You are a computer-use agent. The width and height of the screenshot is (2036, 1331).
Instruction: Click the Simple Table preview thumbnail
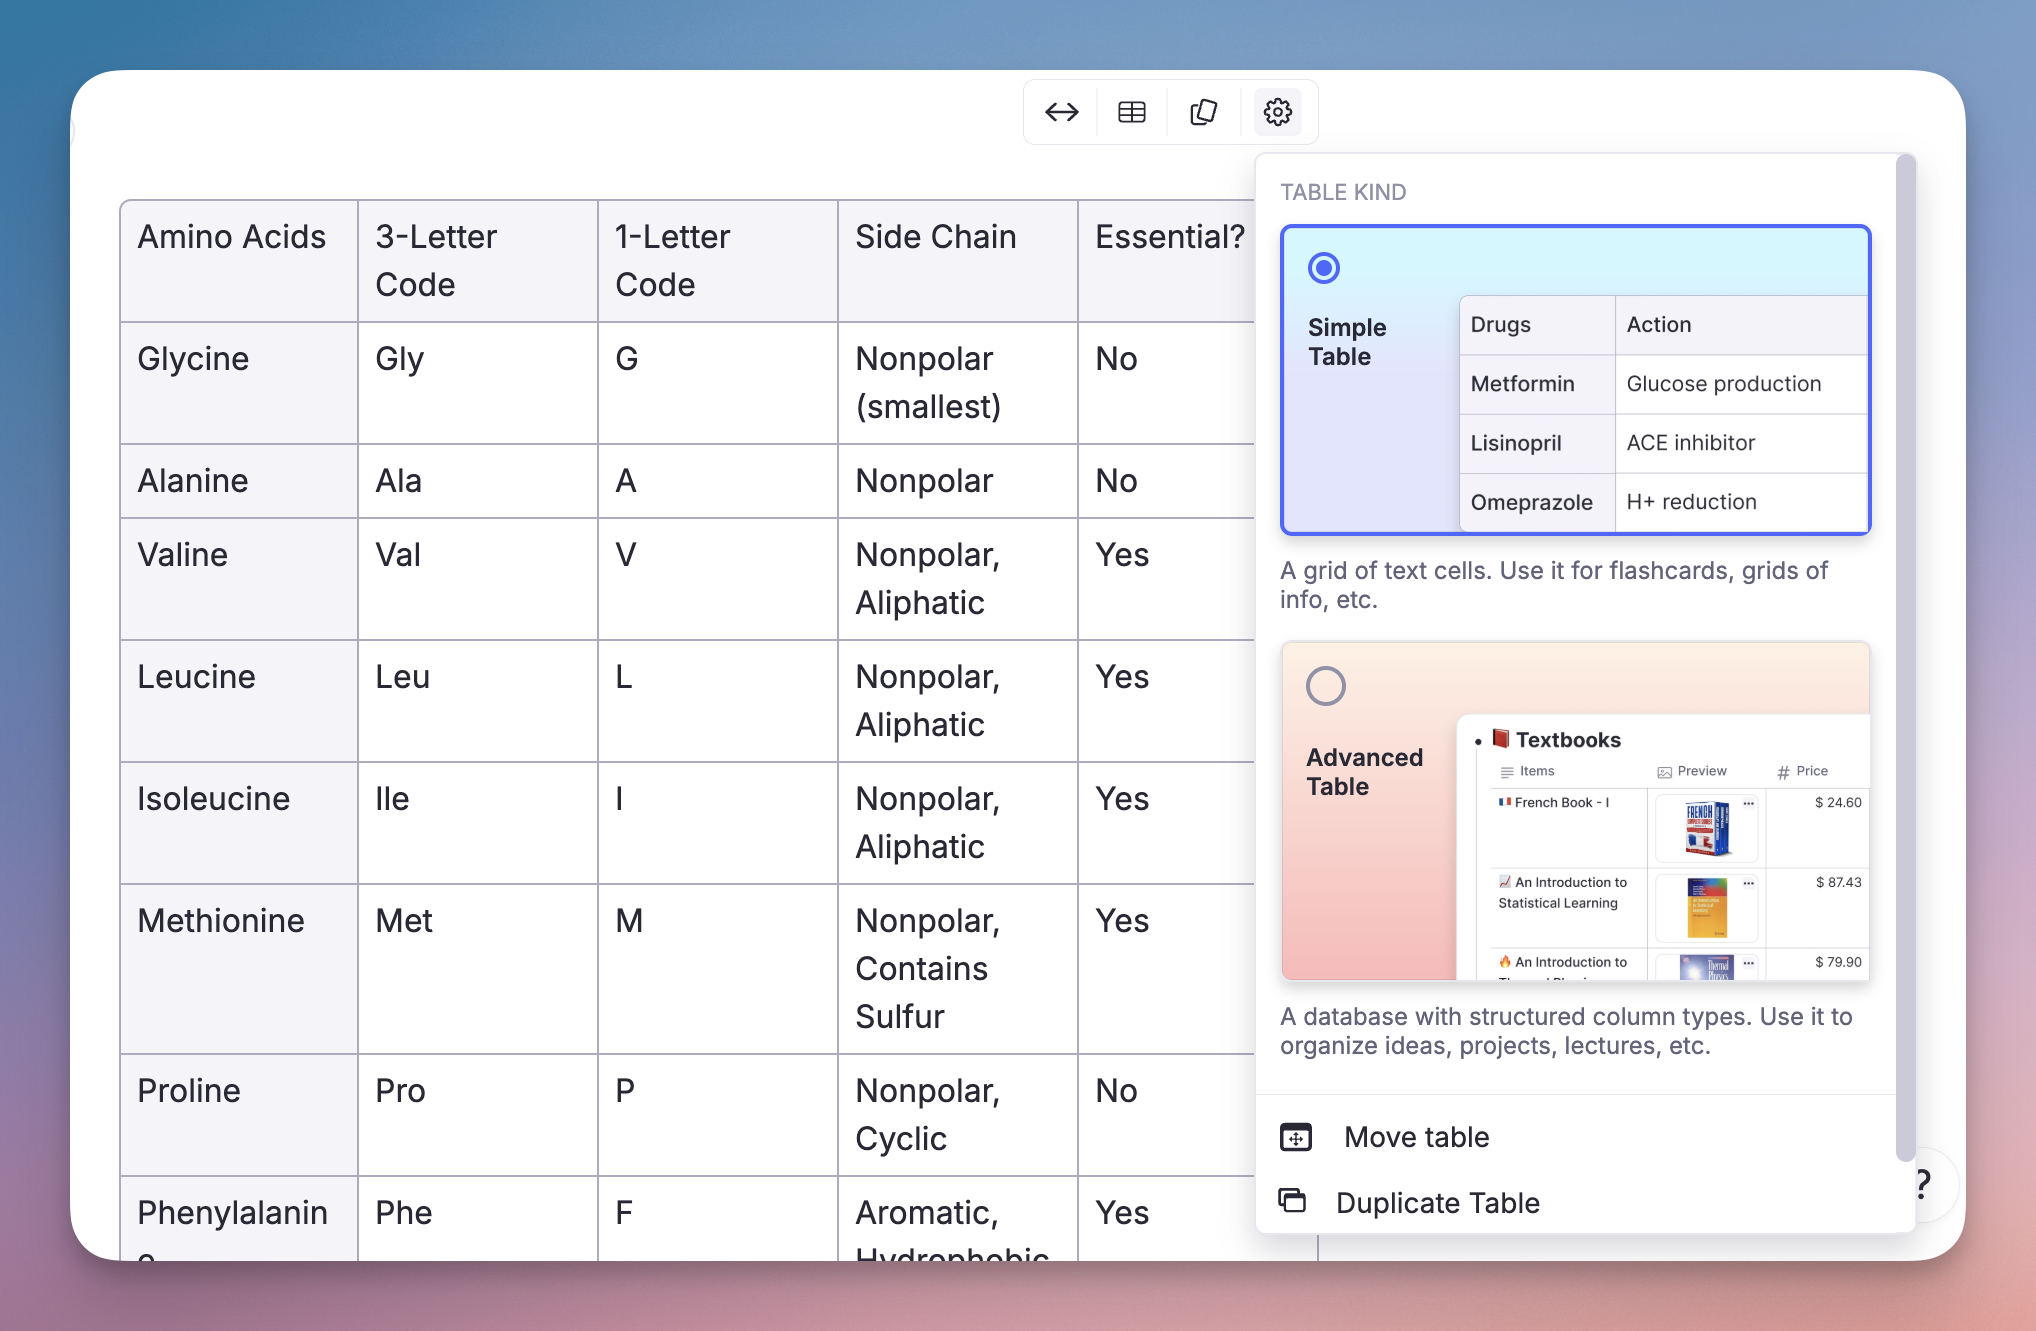[1663, 413]
